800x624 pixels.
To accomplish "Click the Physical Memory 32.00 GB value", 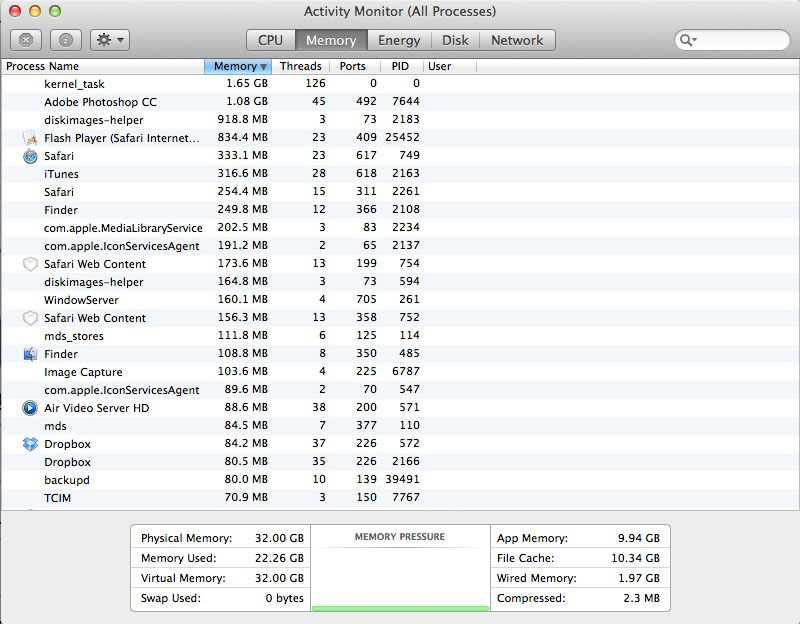I will (x=279, y=538).
